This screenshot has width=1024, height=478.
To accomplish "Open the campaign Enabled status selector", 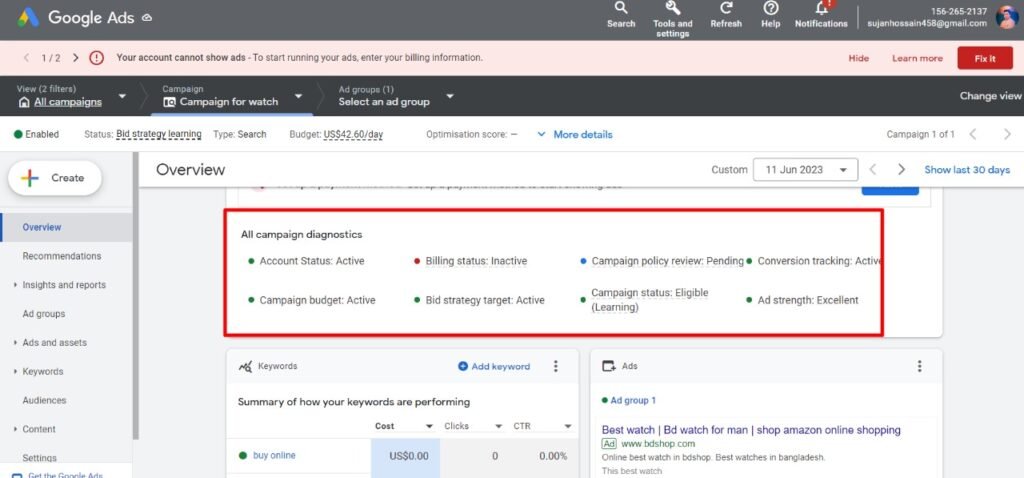I will pos(36,134).
